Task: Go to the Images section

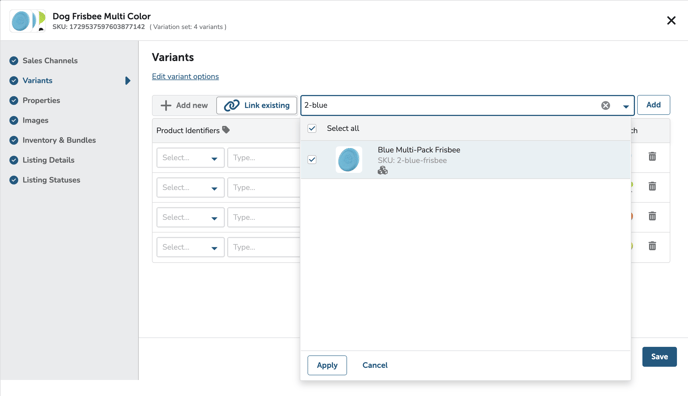Action: [x=35, y=120]
